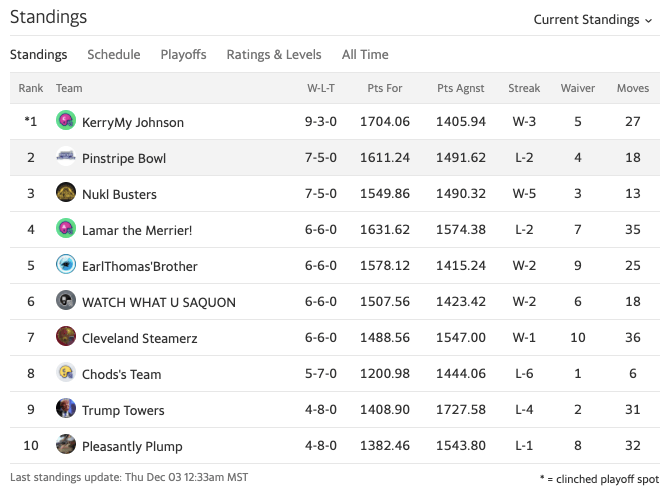Click the Trump Towers team name
669x497 pixels.
click(123, 410)
